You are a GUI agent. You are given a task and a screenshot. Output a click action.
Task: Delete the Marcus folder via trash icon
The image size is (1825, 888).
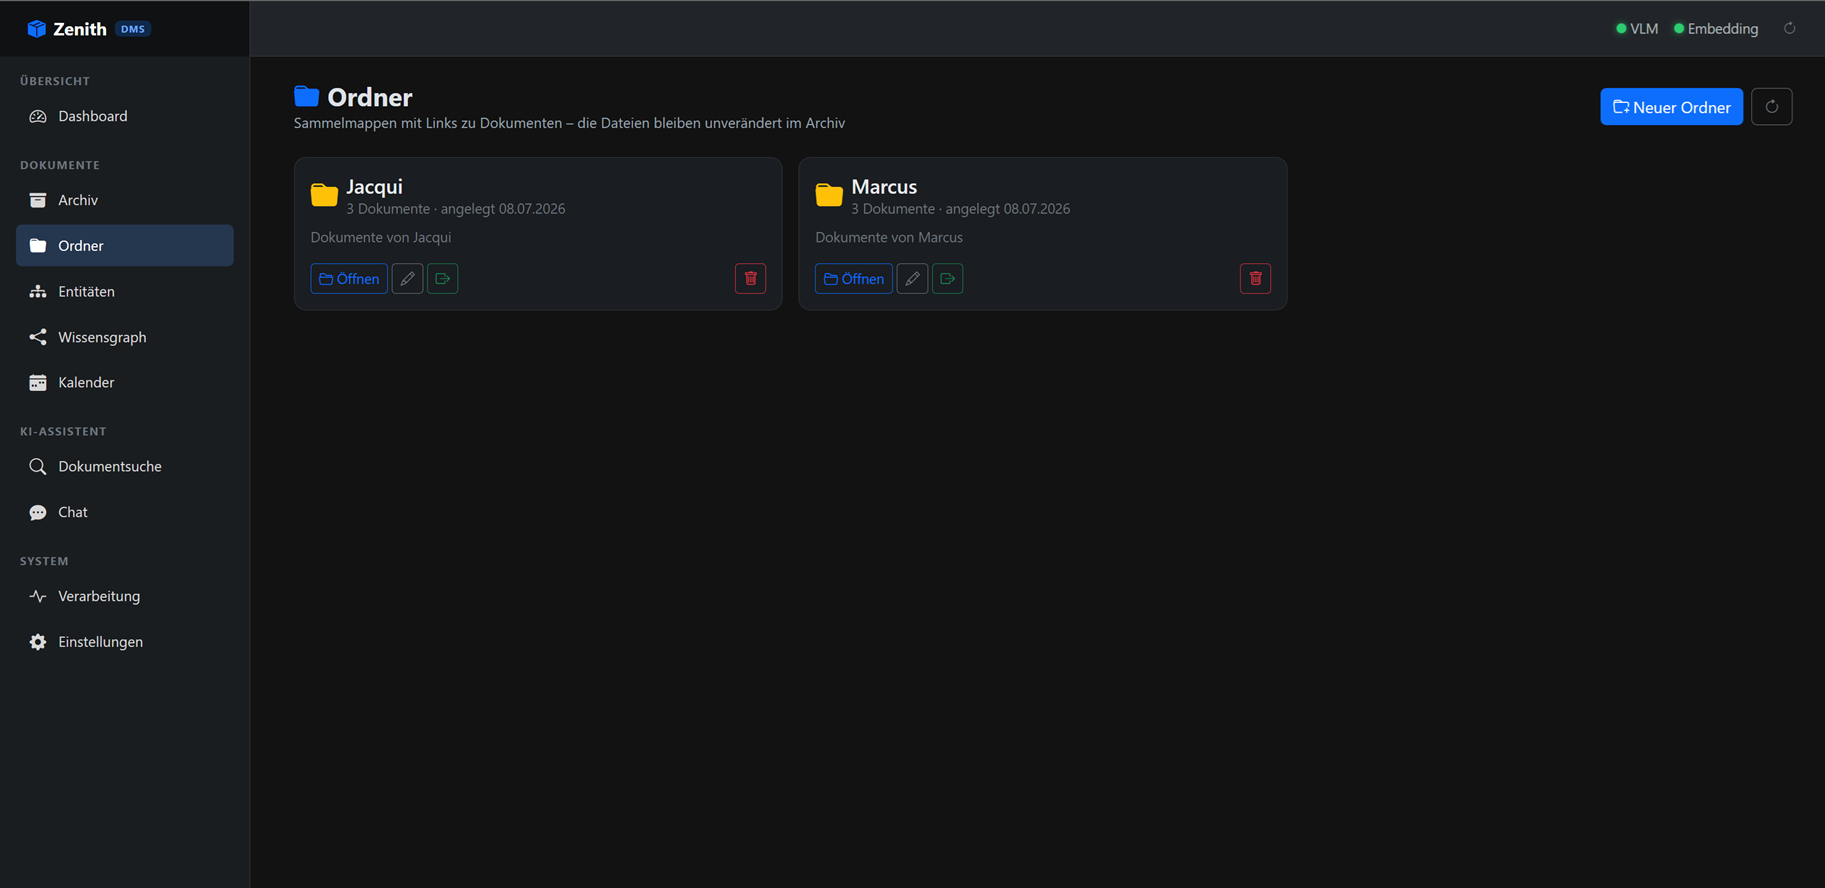click(x=1256, y=279)
